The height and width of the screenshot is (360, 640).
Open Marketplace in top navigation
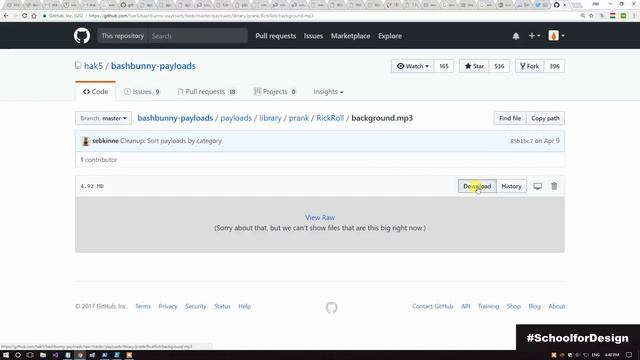click(x=350, y=36)
